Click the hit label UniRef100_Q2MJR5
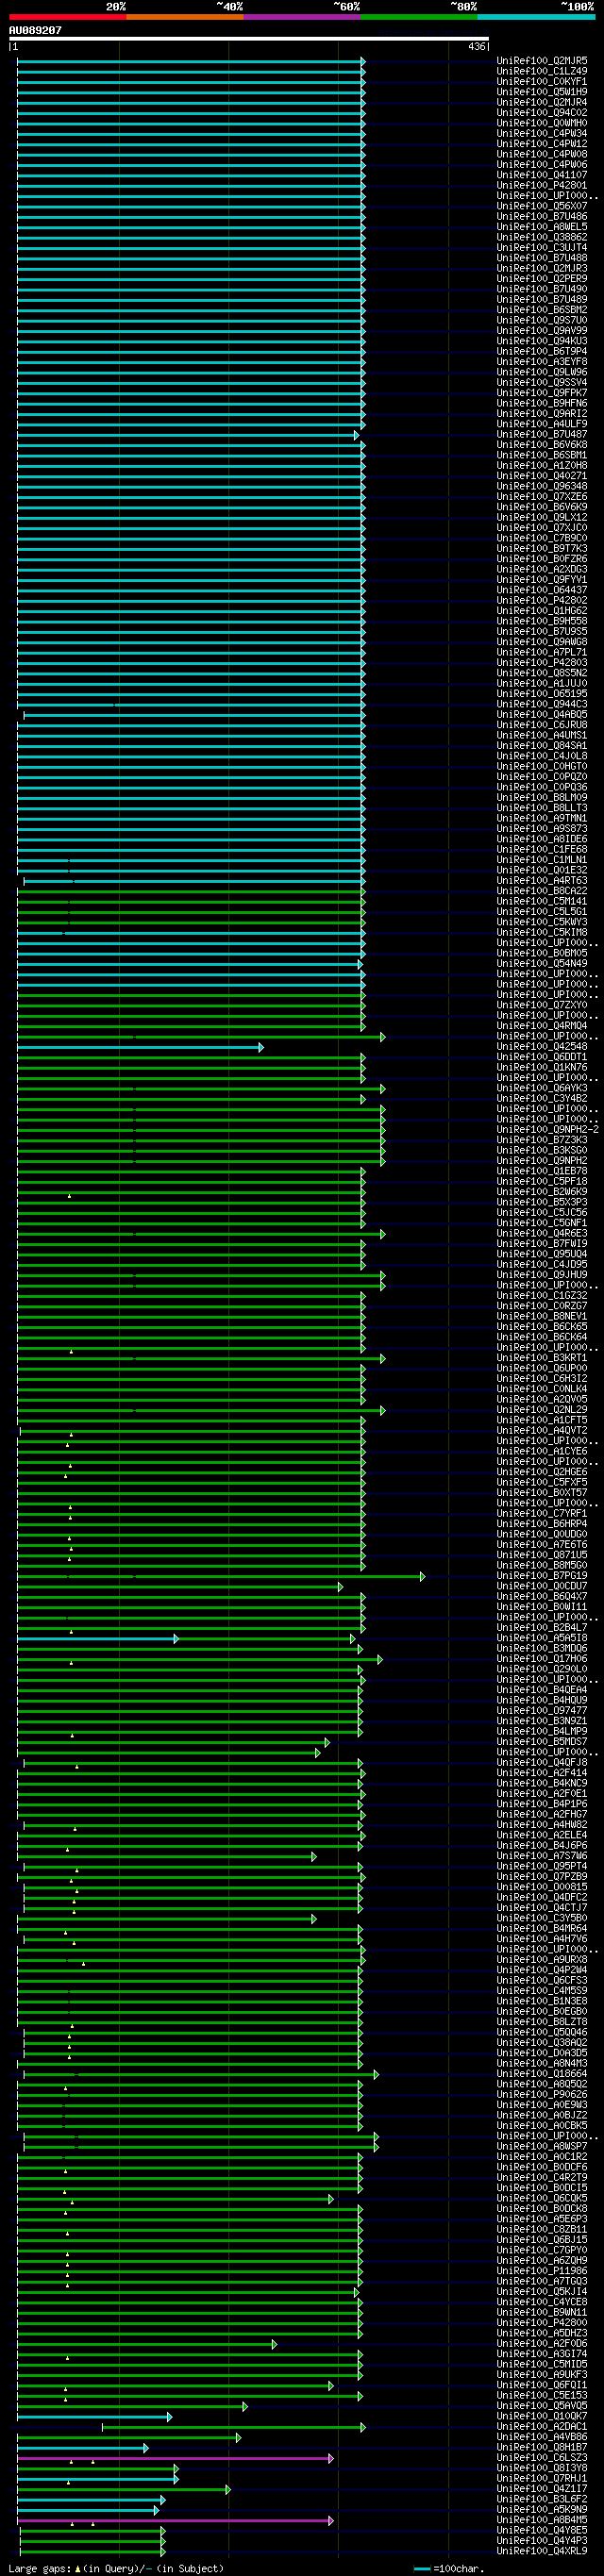The image size is (604, 2576). click(x=542, y=61)
